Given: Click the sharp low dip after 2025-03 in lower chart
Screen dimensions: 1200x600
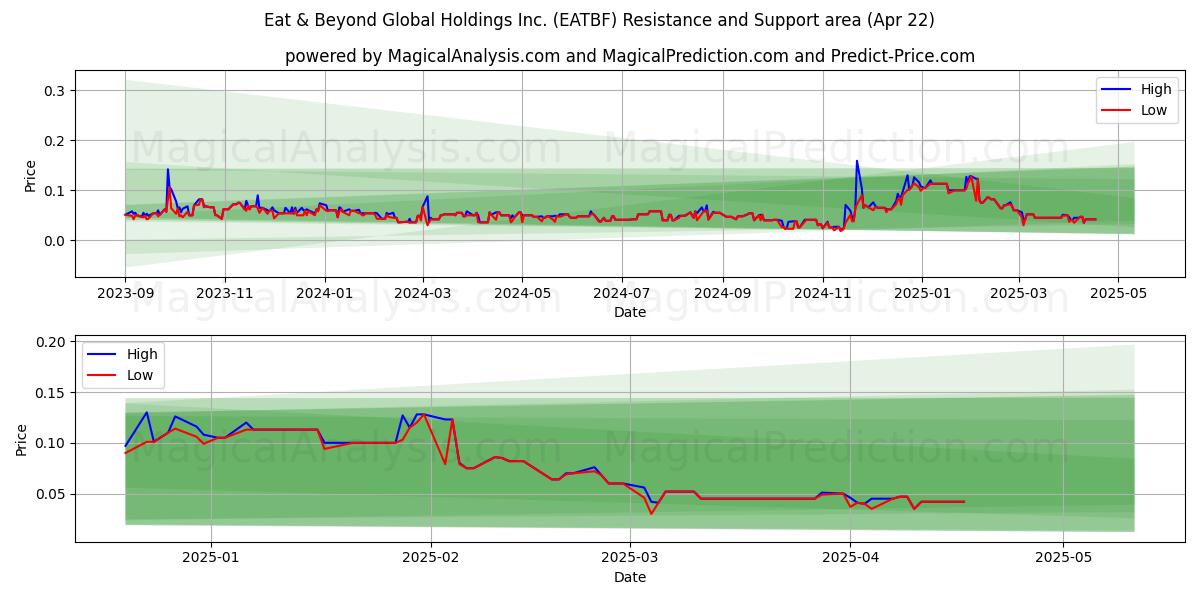Looking at the screenshot, I should (x=651, y=513).
